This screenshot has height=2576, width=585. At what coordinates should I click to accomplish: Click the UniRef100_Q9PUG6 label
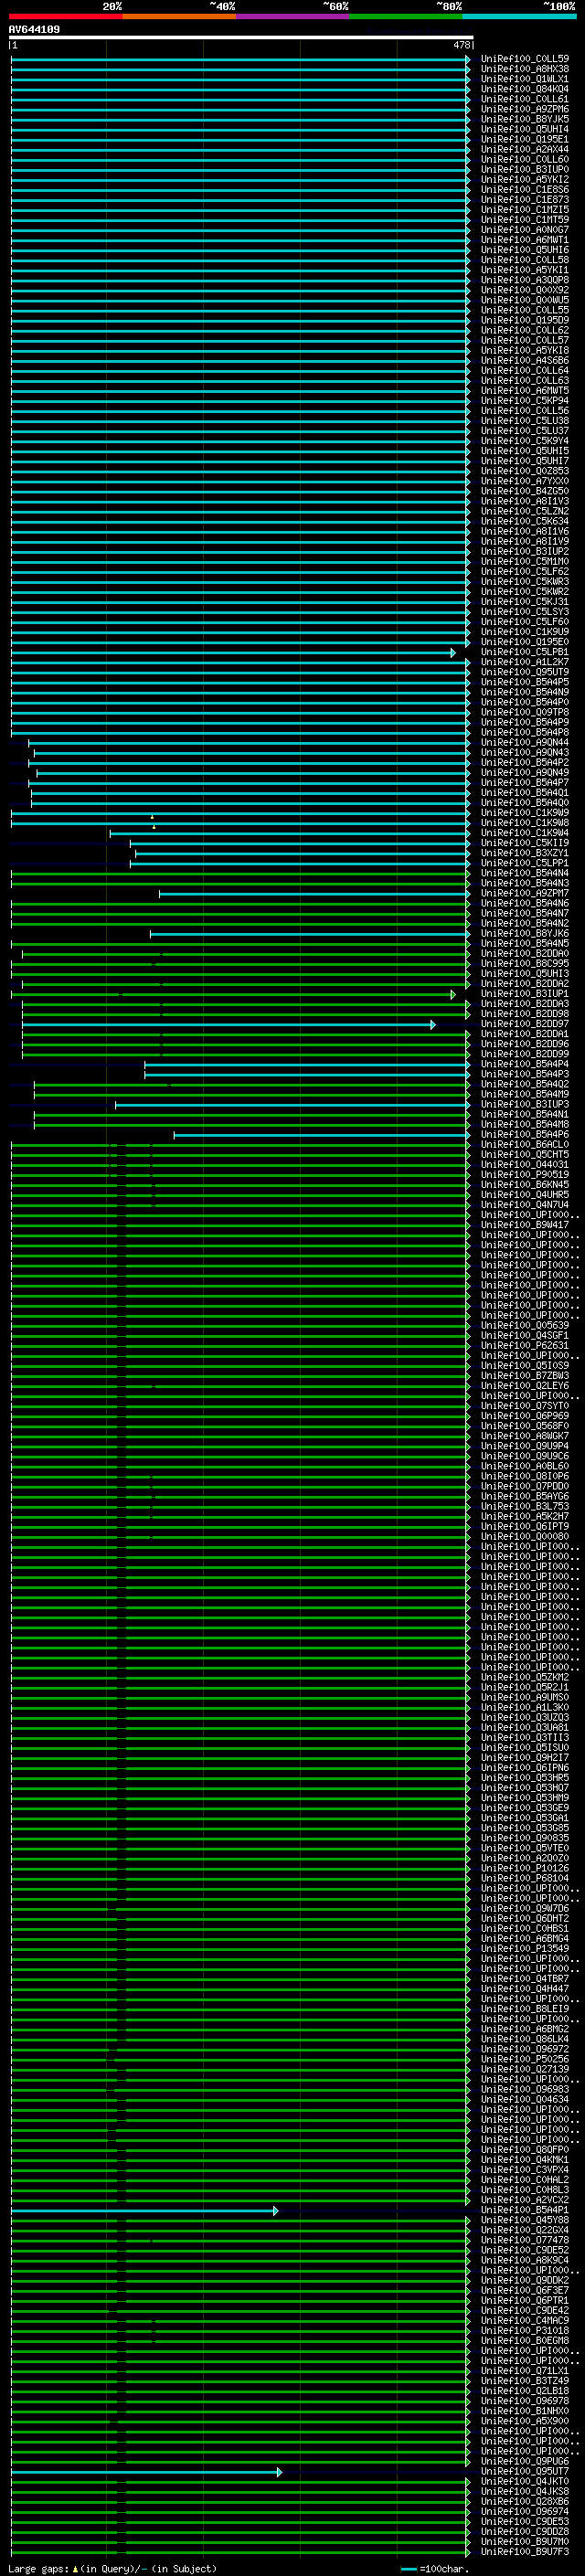(x=525, y=2461)
